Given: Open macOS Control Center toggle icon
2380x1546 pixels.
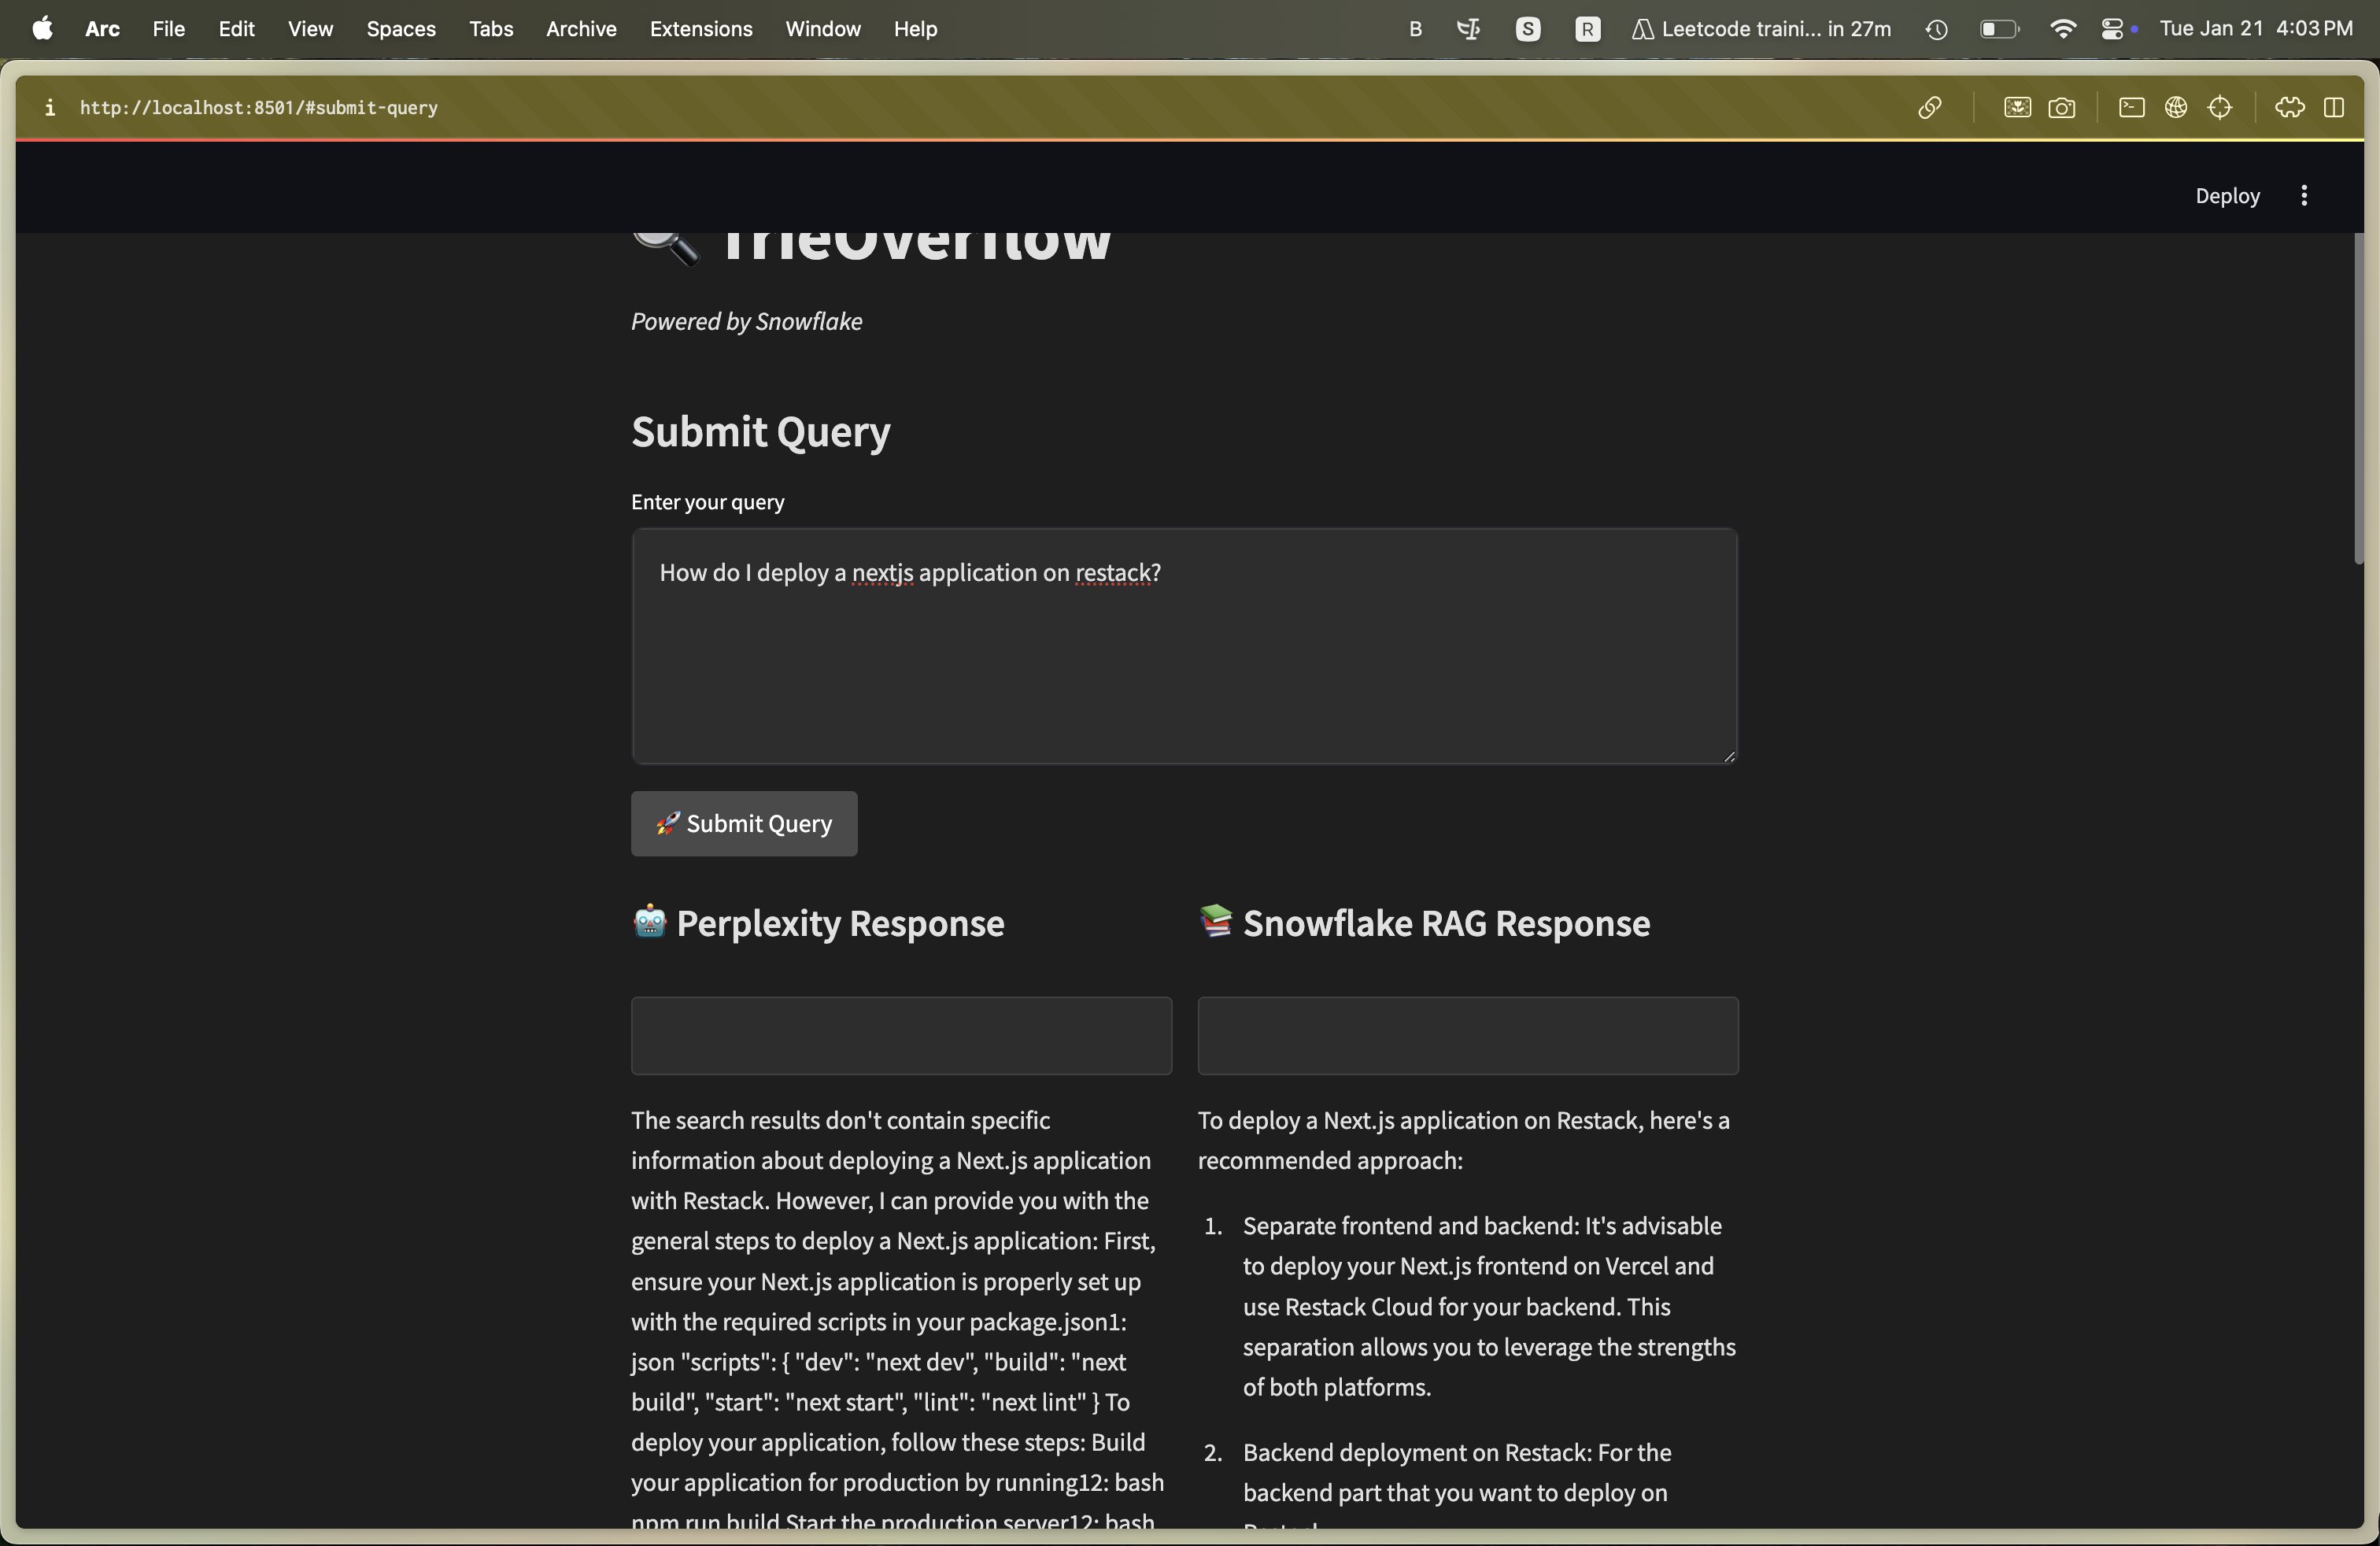Looking at the screenshot, I should [2112, 29].
